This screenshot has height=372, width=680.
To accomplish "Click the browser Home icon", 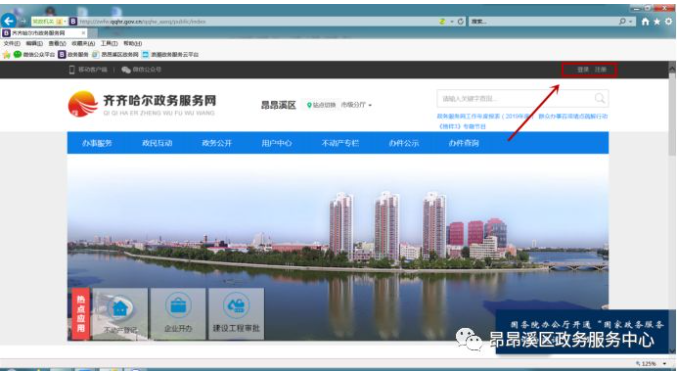I will [x=645, y=21].
